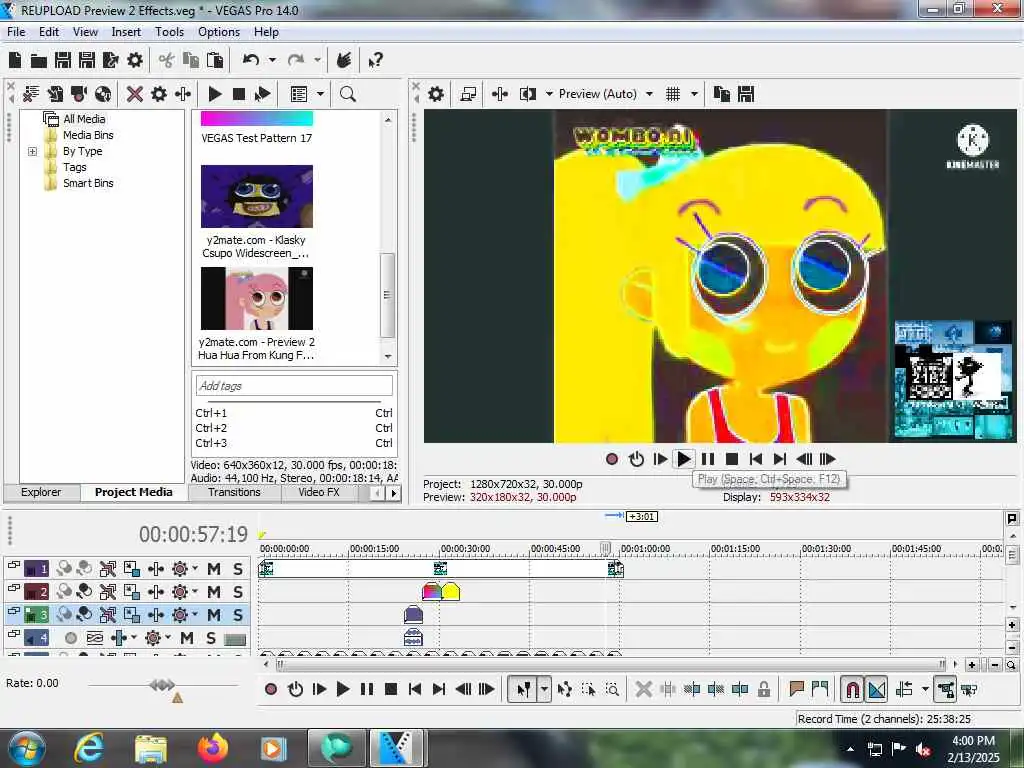Click the Paste clipboard icon
Viewport: 1024px width, 768px height.
pos(215,61)
